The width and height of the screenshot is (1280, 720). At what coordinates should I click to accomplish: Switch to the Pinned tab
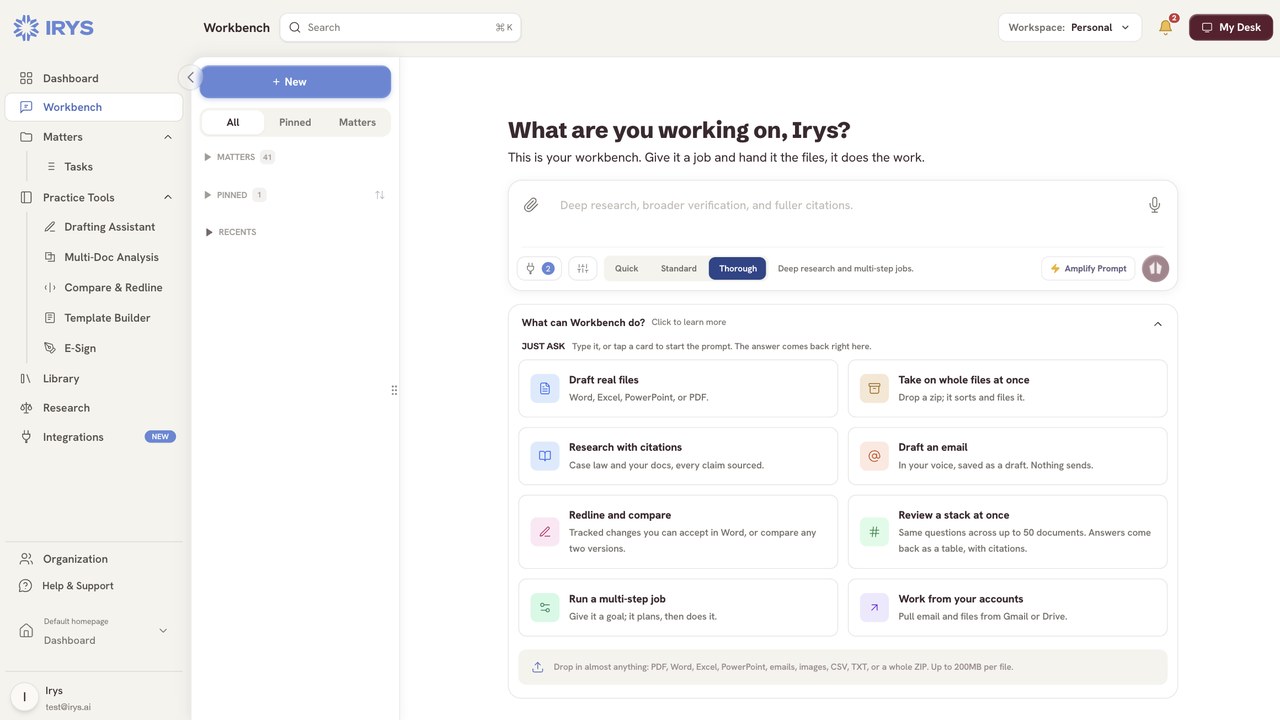click(x=295, y=123)
